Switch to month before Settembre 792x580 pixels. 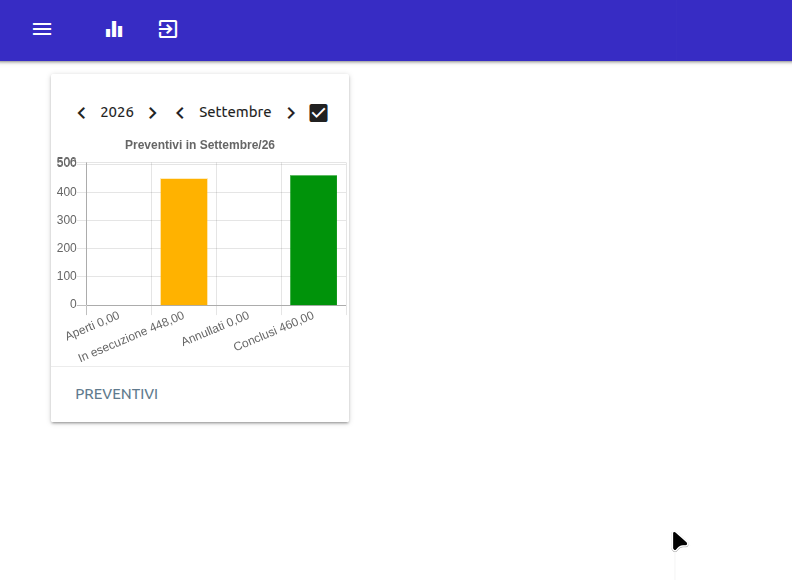(180, 113)
